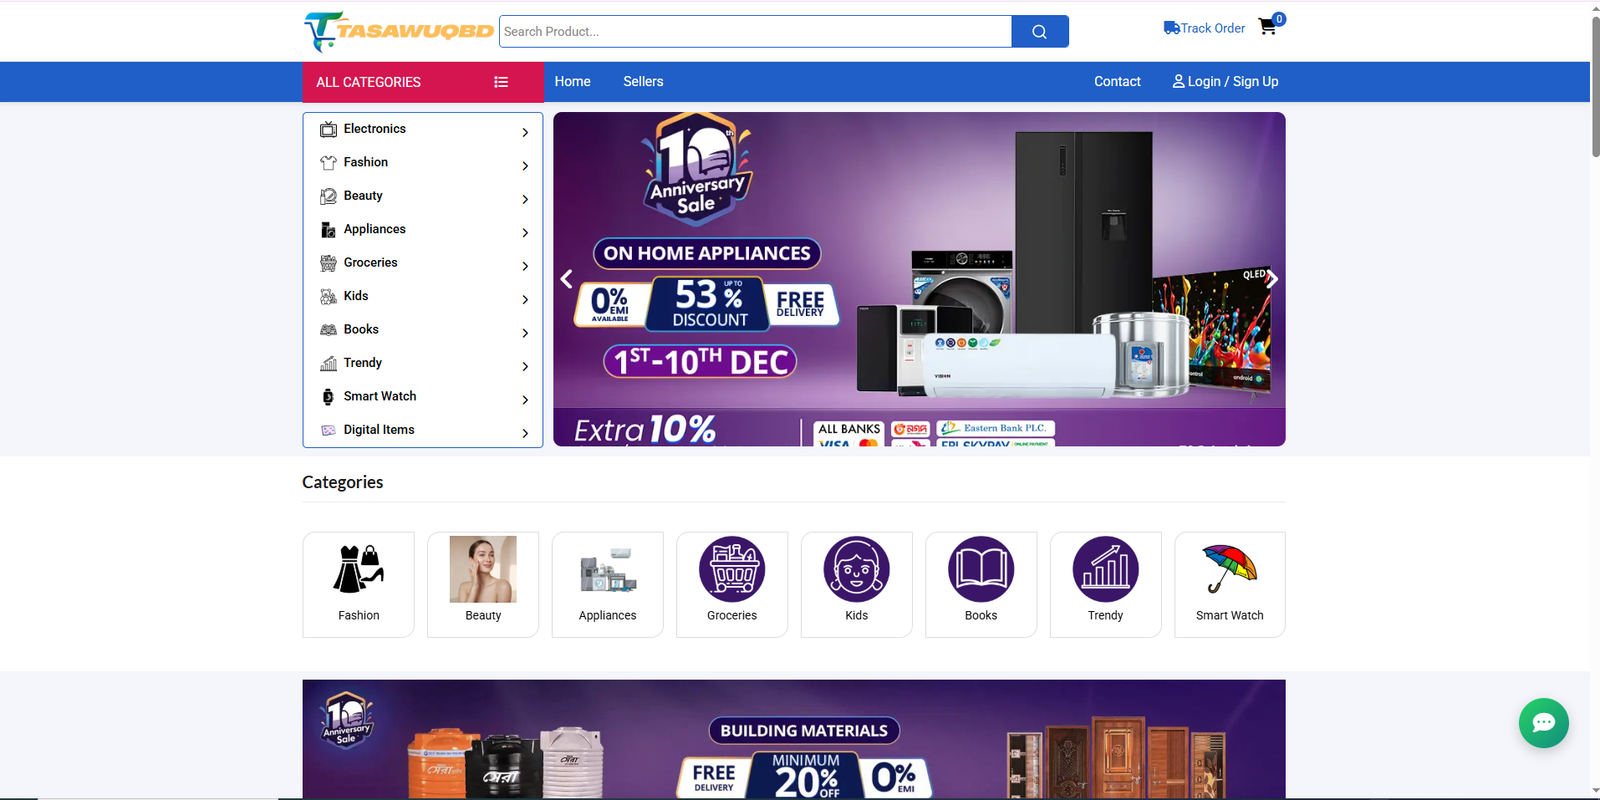Image resolution: width=1600 pixels, height=800 pixels.
Task: Click the Digital Items icon in sidebar
Action: point(328,430)
